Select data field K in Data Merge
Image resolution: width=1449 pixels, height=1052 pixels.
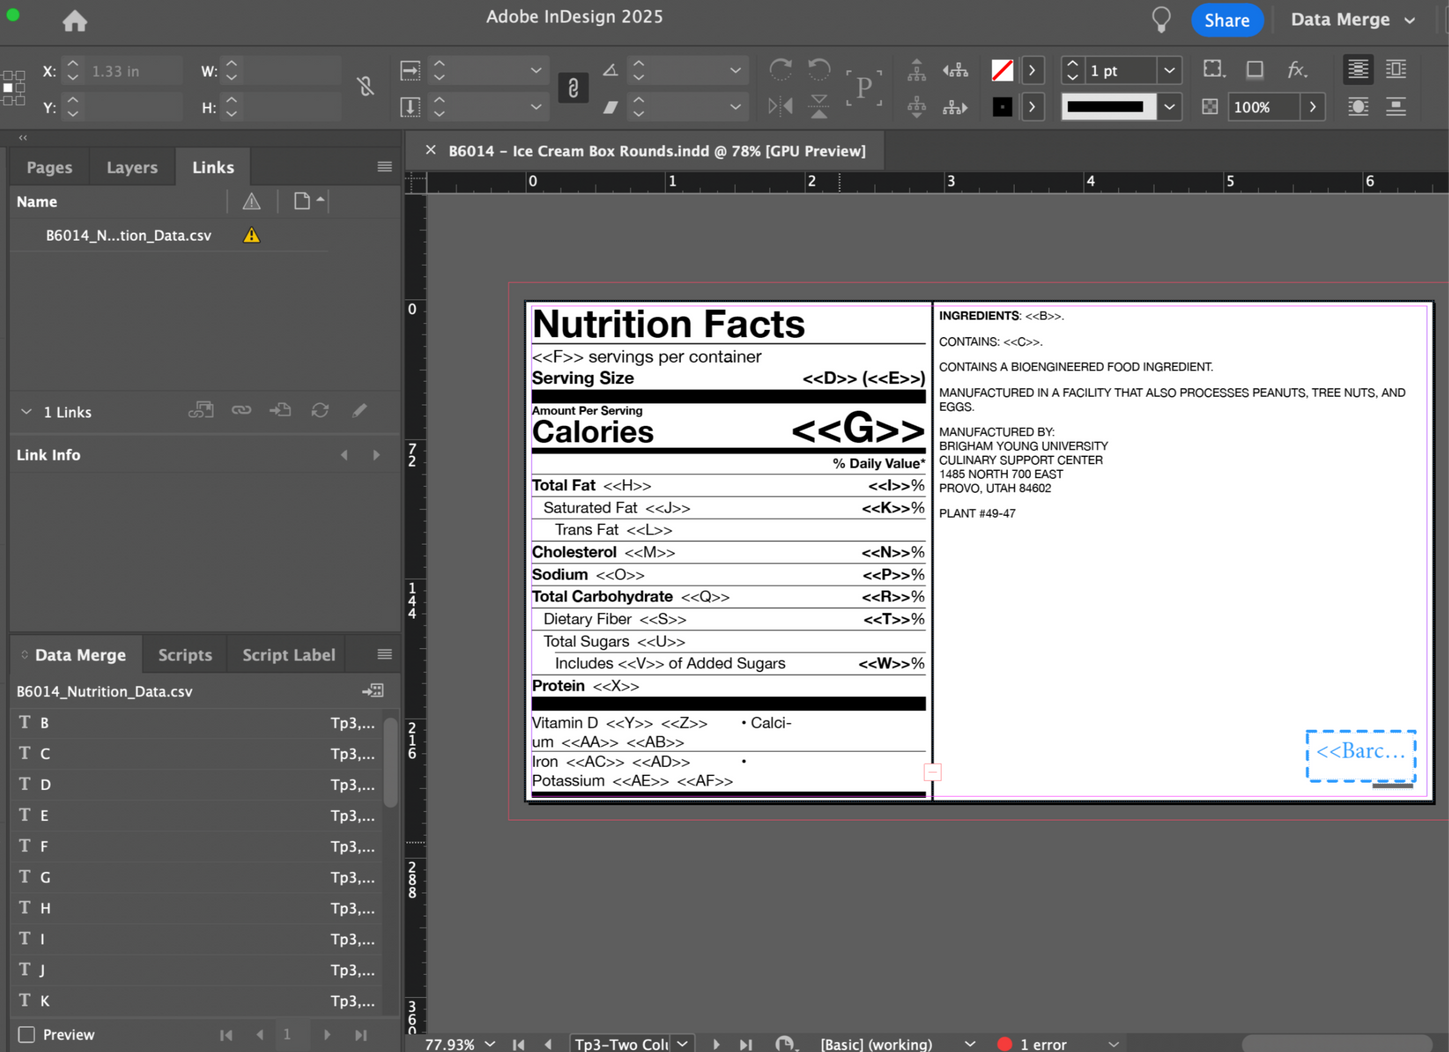[196, 1001]
